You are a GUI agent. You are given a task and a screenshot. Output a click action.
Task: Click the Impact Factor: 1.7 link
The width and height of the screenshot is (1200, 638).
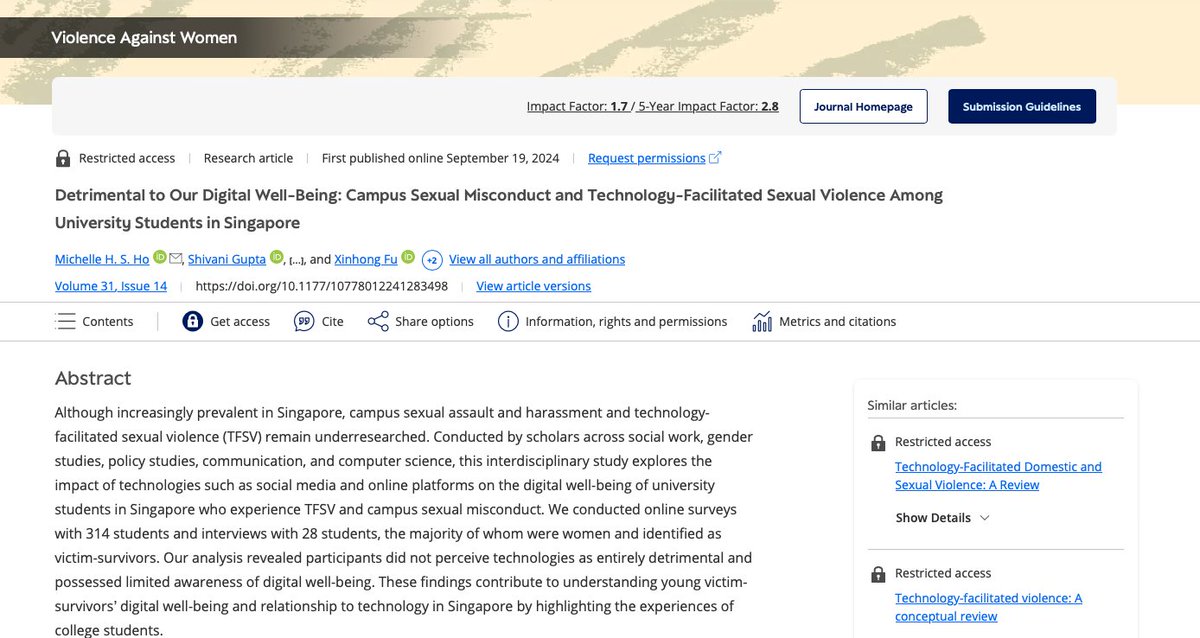(577, 106)
